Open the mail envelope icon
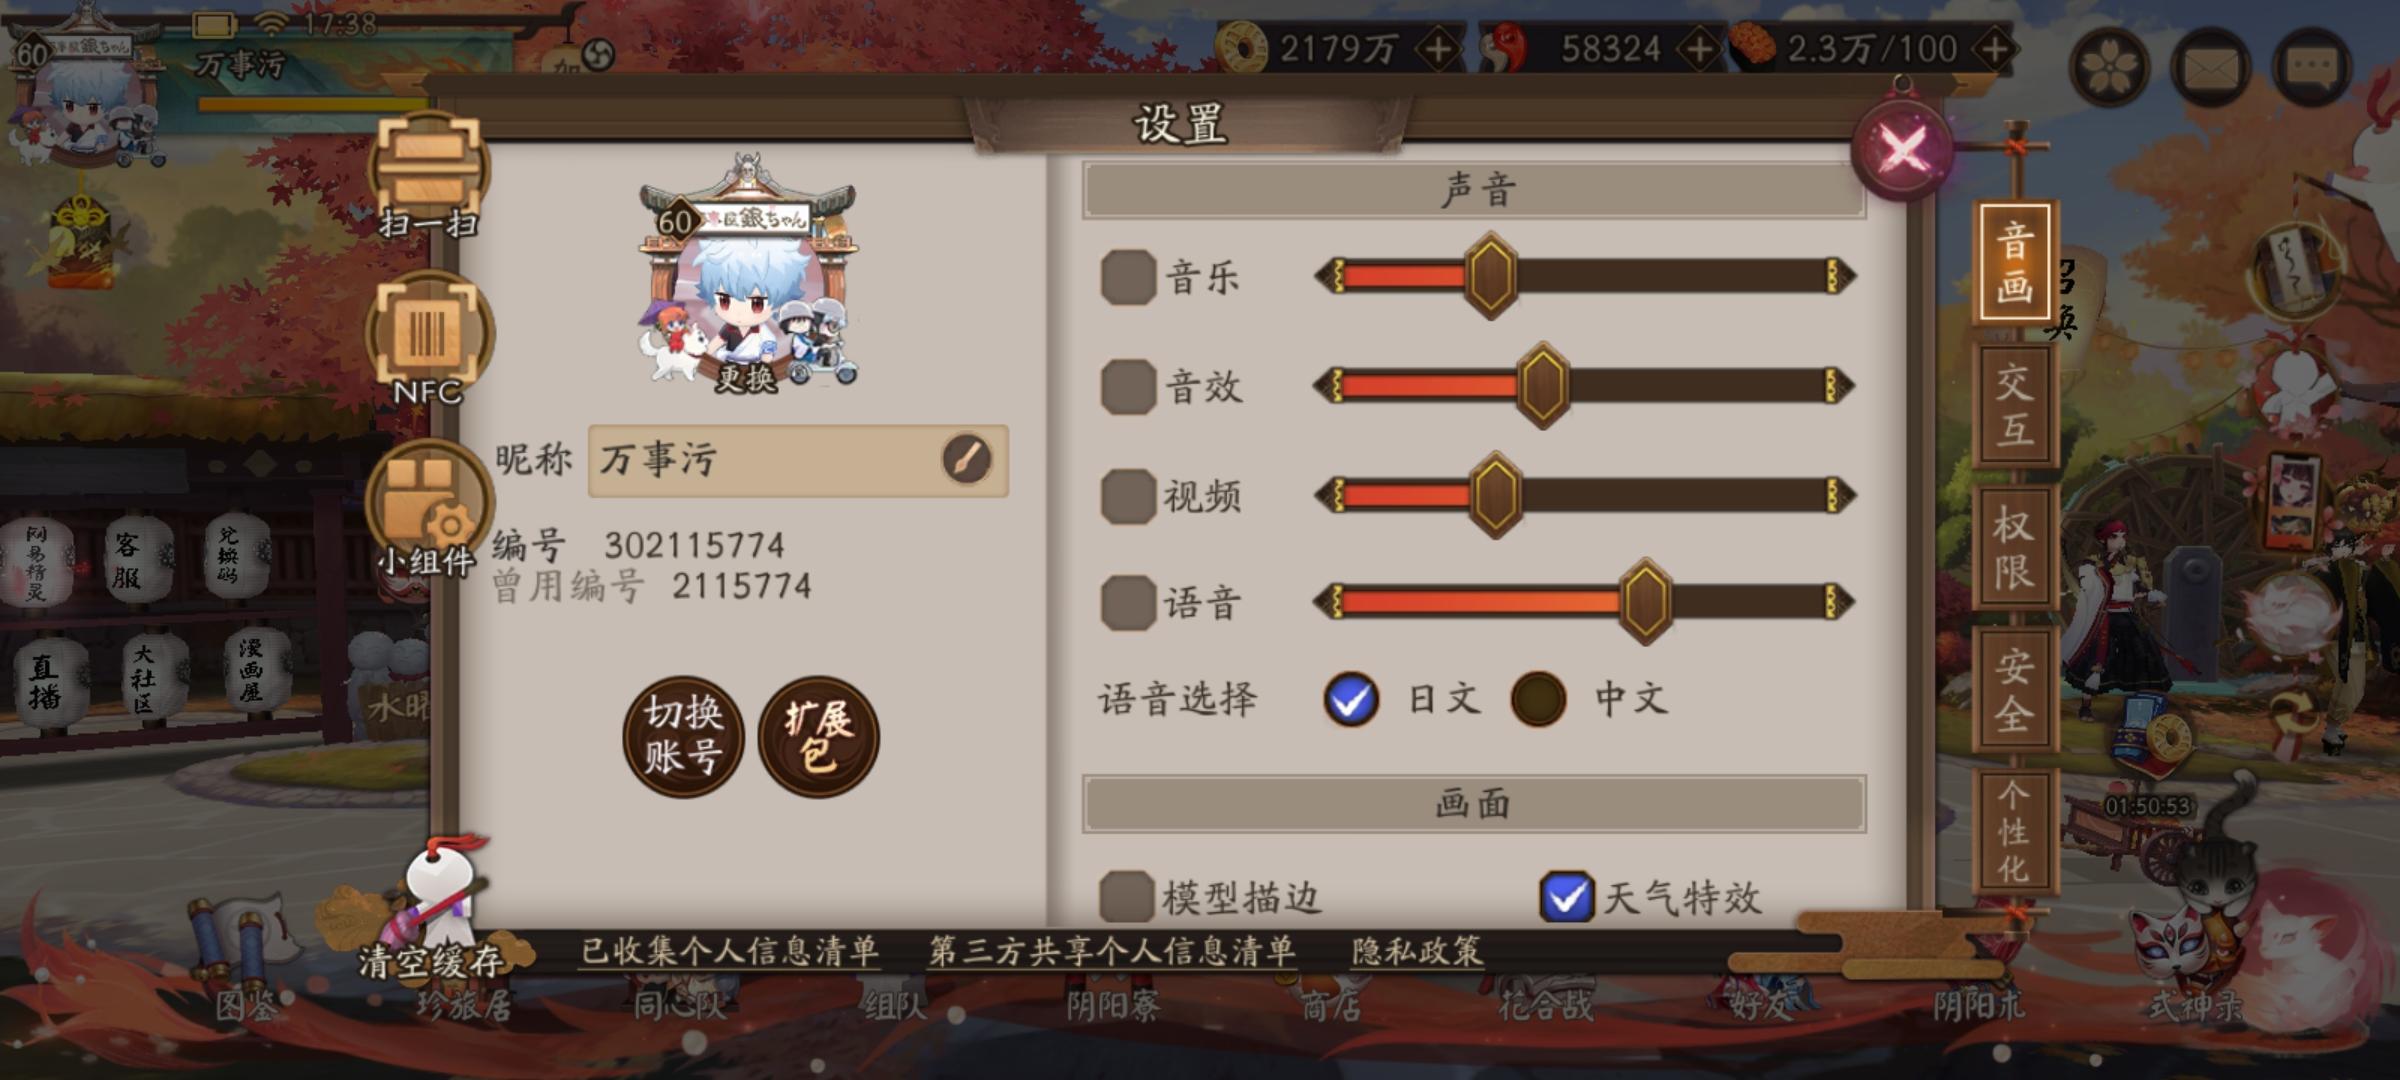Image resolution: width=2400 pixels, height=1080 pixels. click(x=2210, y=66)
